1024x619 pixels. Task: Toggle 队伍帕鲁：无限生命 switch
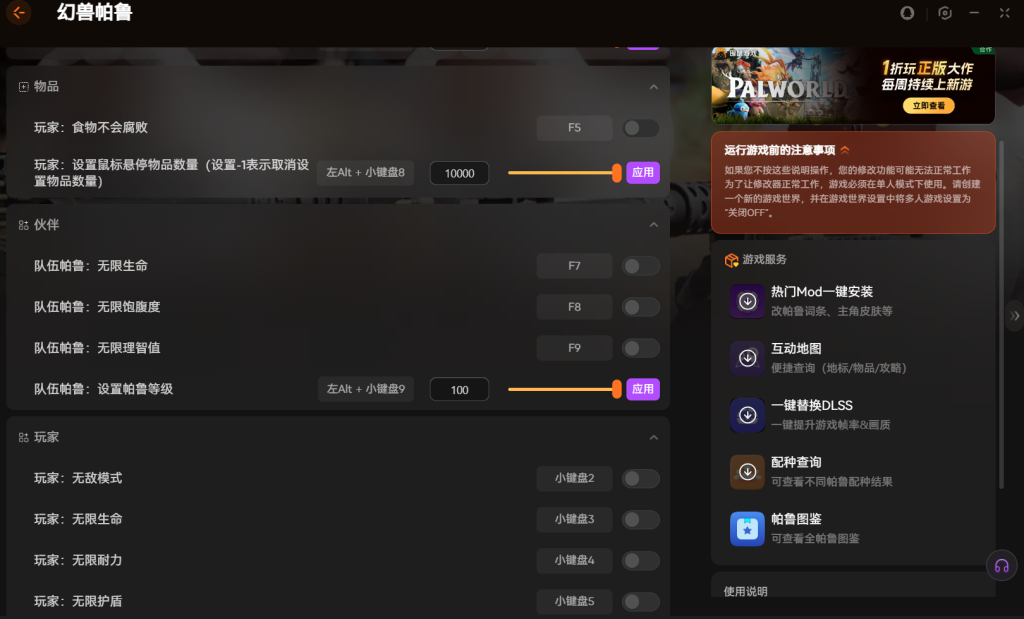coord(640,266)
